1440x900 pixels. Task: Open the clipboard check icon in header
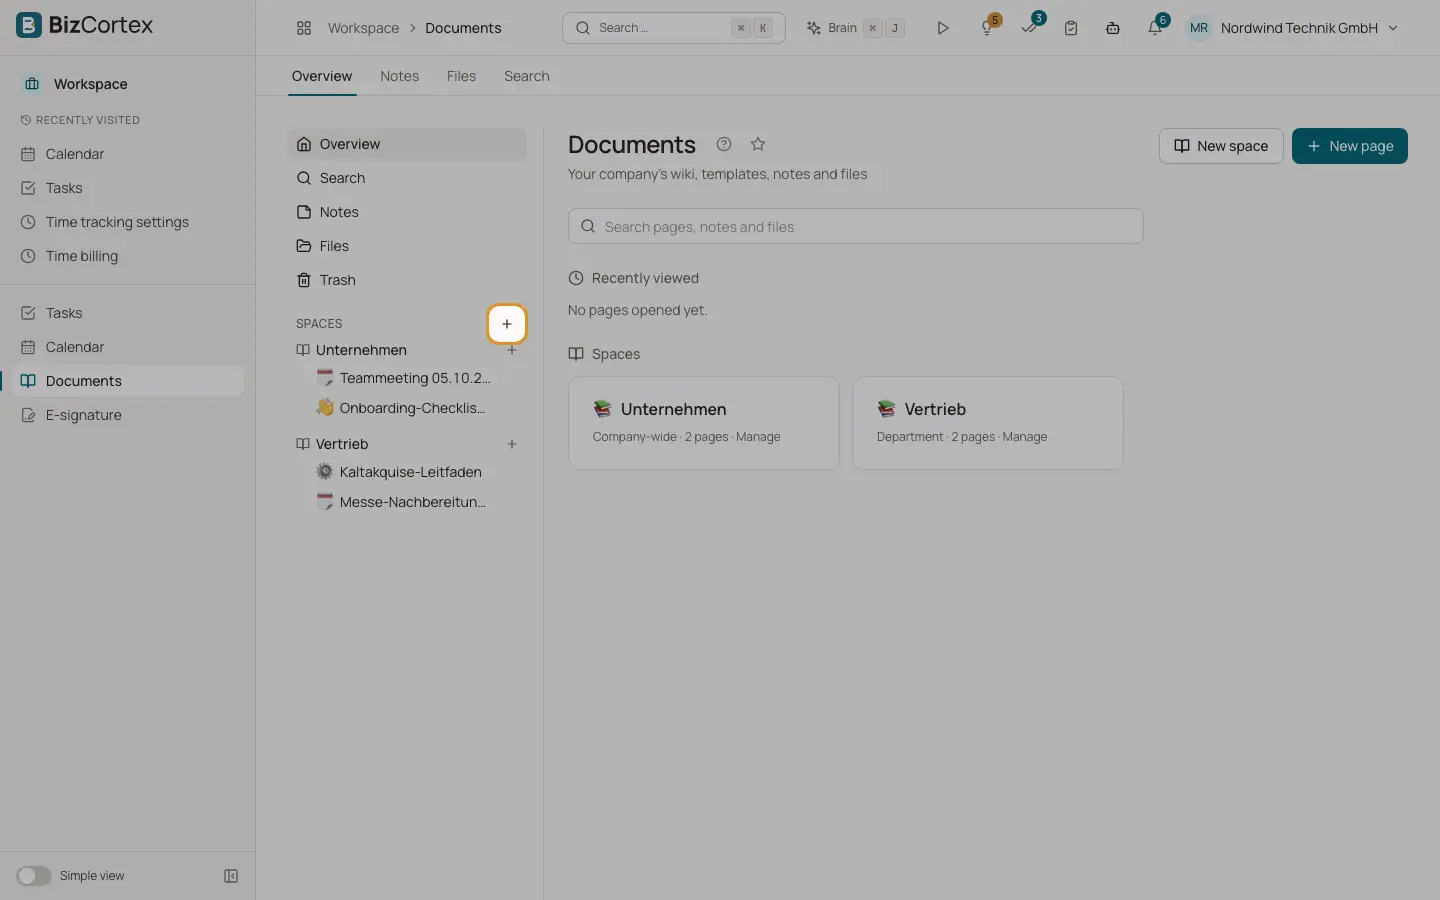point(1071,28)
